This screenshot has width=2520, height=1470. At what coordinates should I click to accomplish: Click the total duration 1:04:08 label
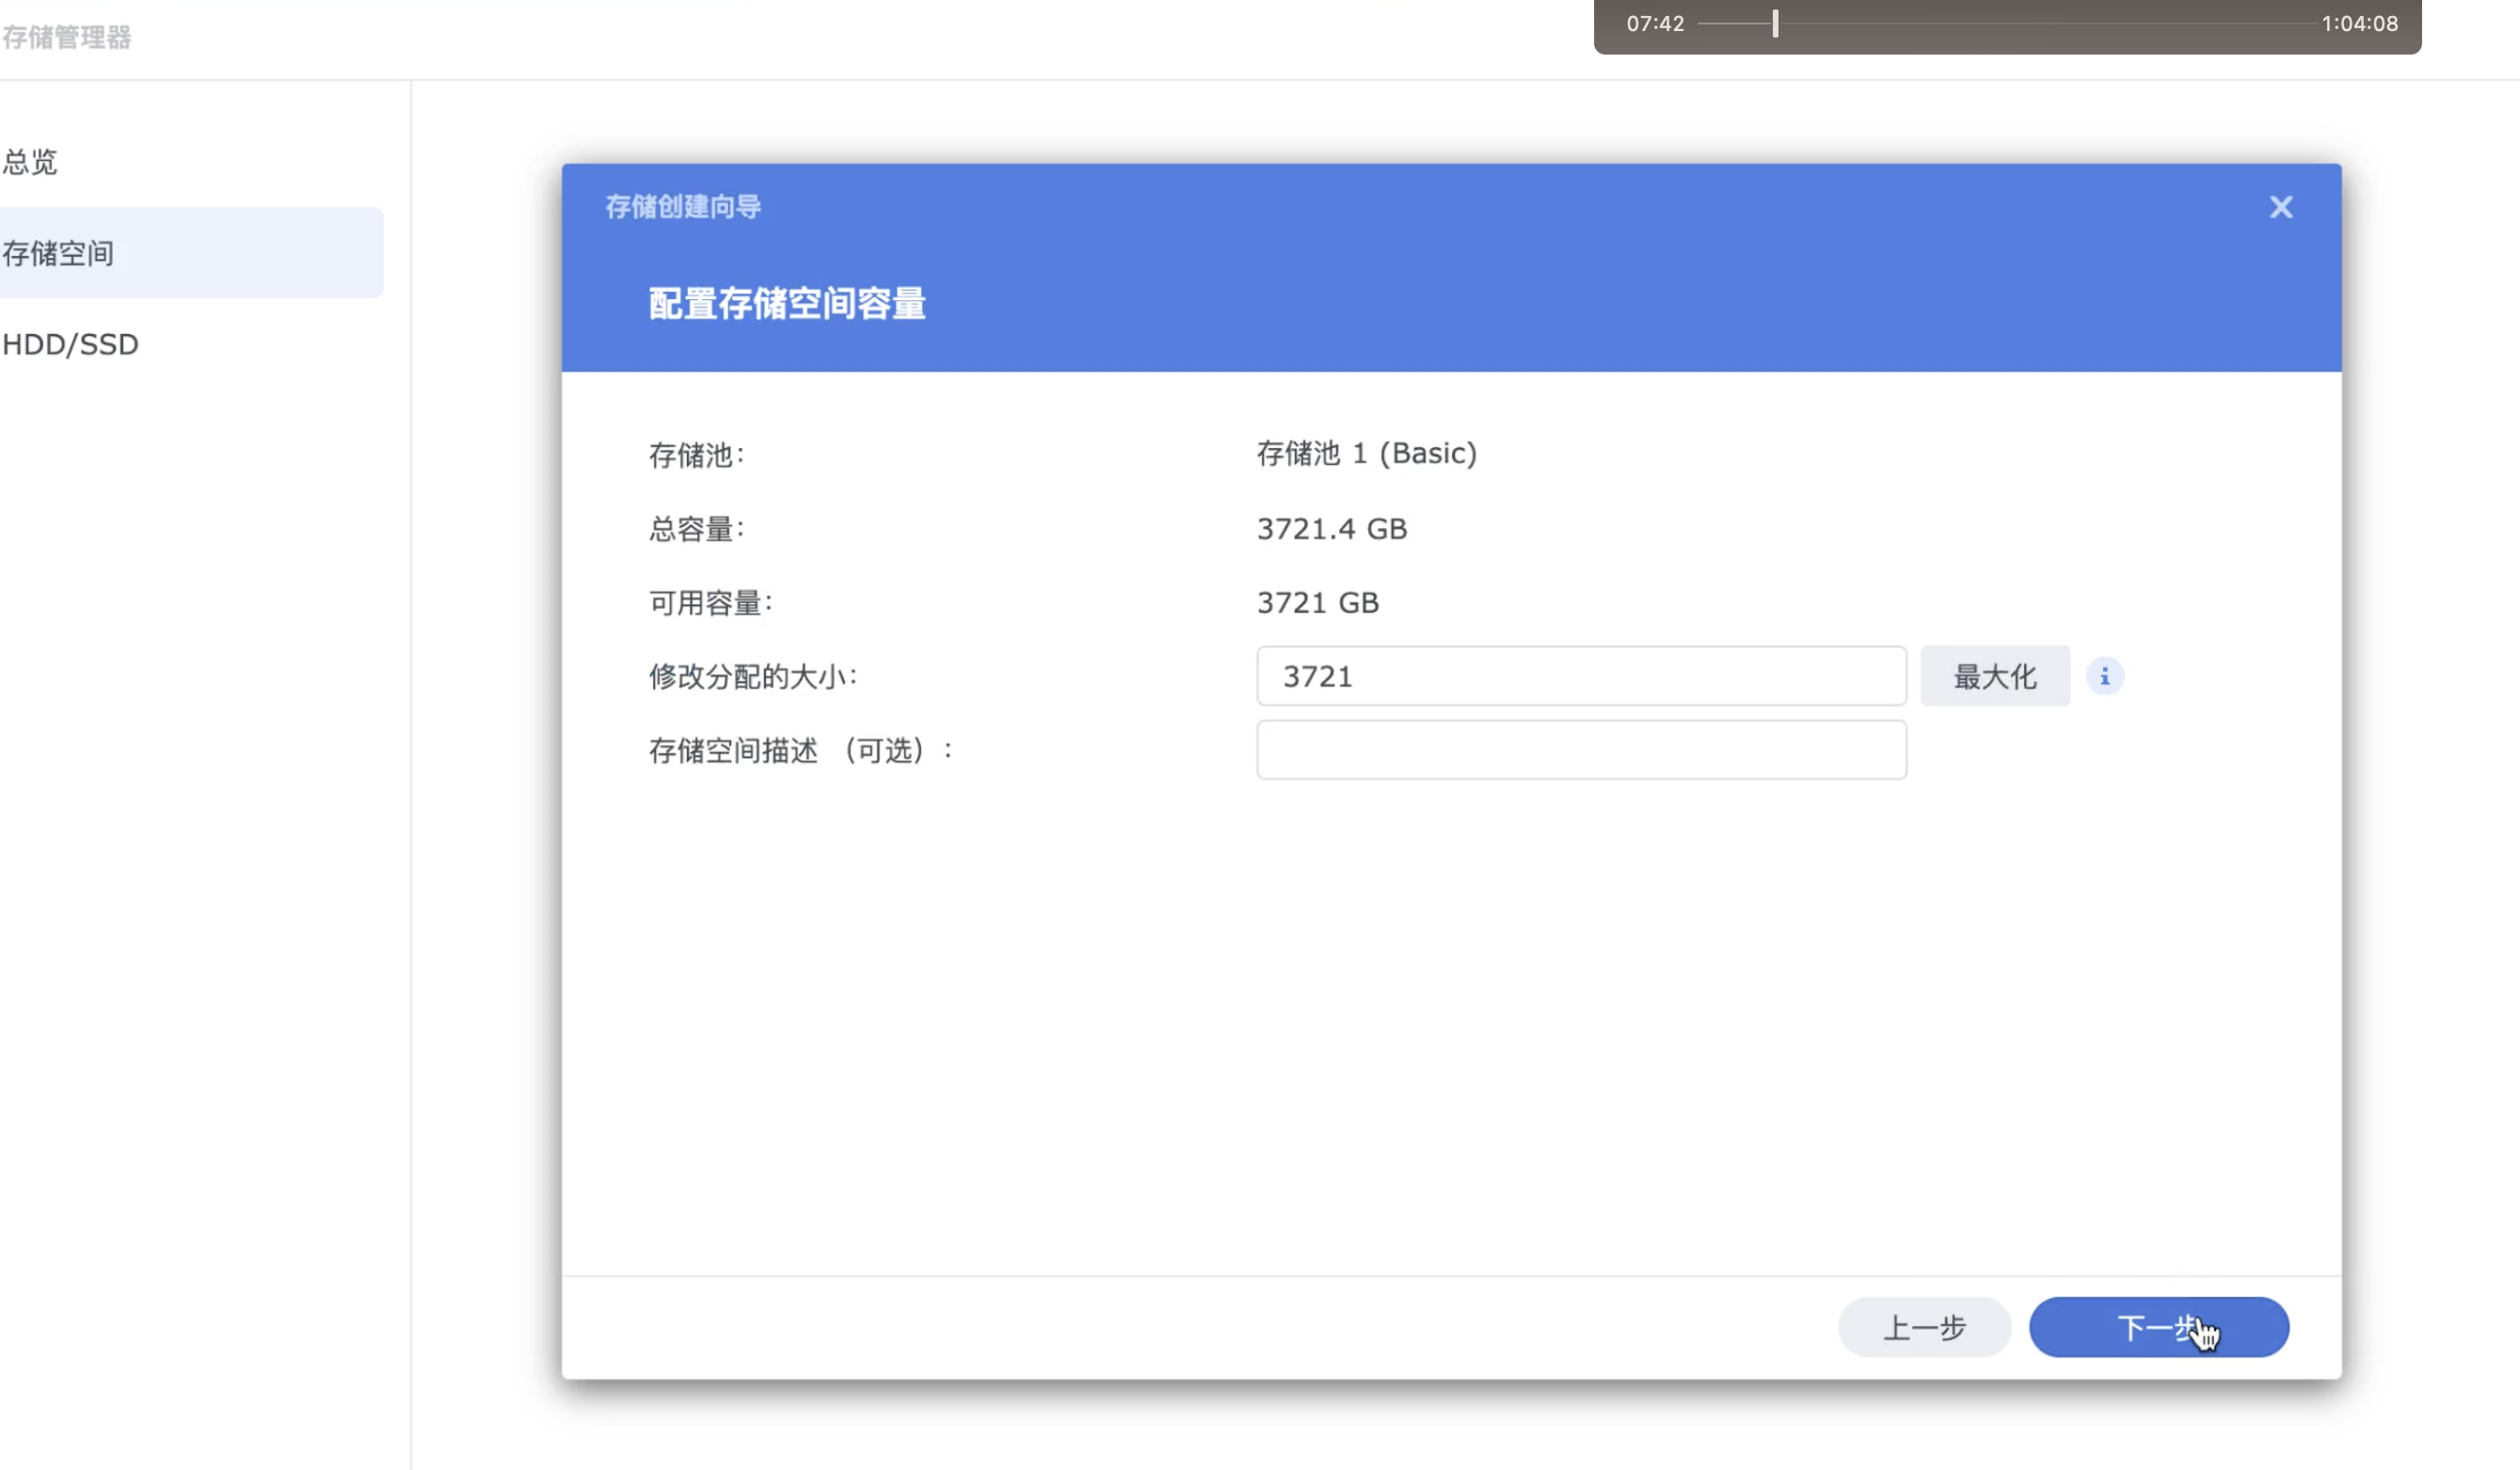point(2362,23)
